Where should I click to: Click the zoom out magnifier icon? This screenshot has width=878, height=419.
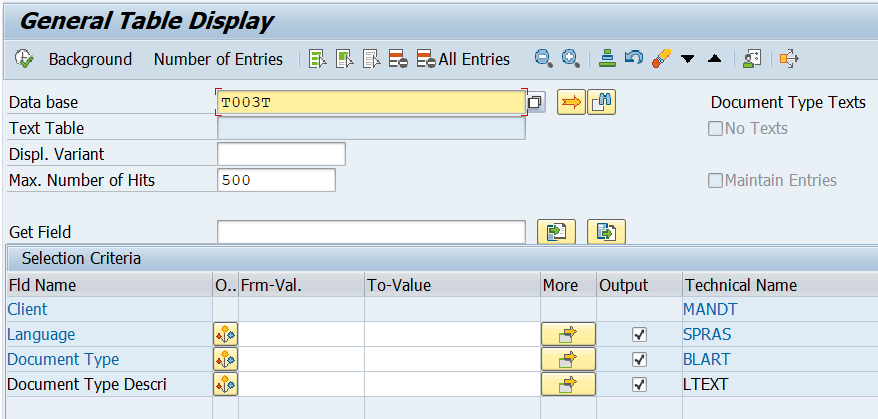pos(544,58)
